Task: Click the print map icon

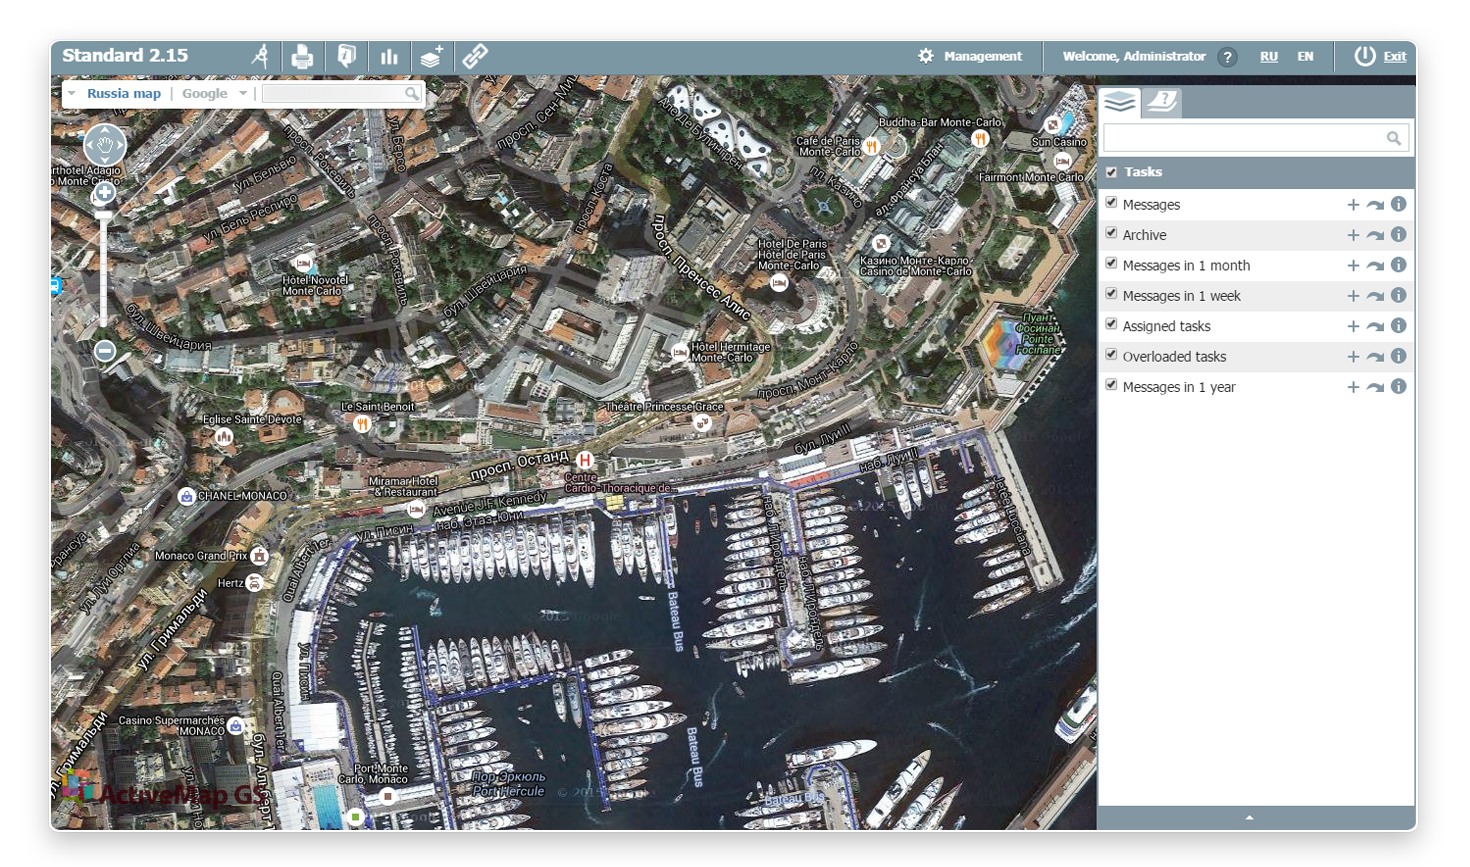Action: (302, 57)
